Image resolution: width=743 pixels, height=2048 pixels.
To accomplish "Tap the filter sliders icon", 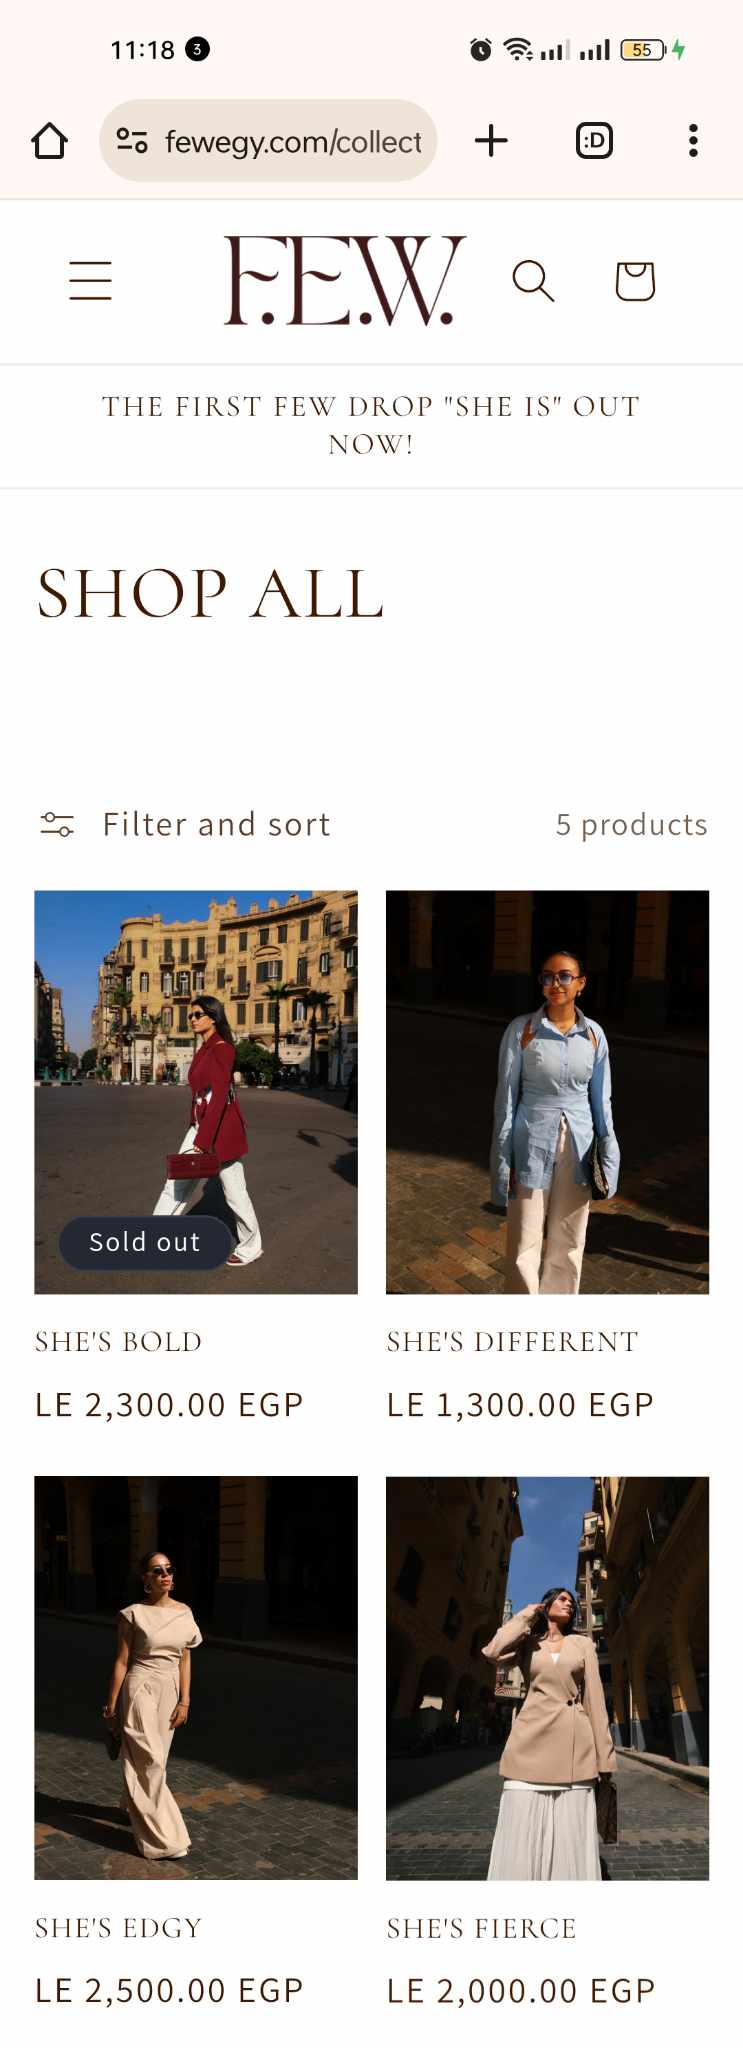I will tap(57, 824).
